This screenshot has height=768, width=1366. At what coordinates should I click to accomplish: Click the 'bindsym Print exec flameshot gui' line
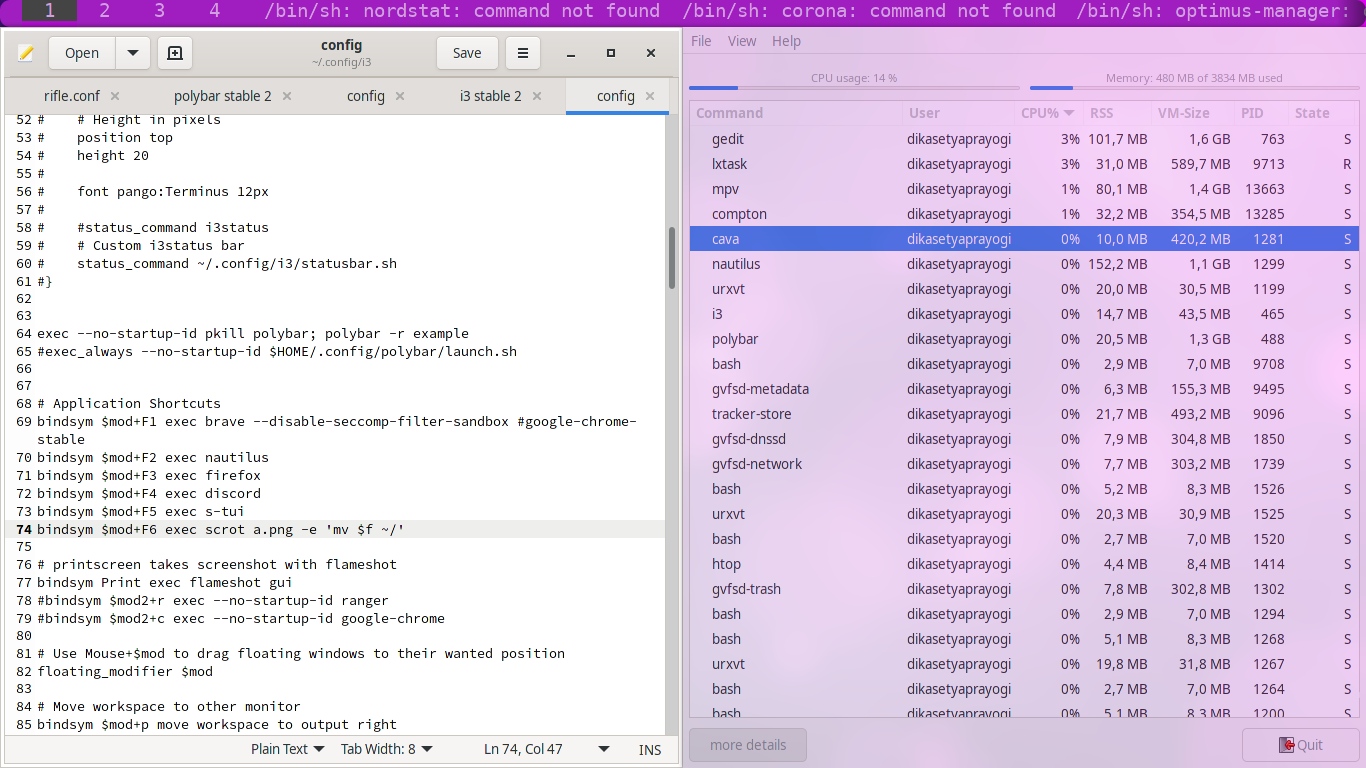(165, 582)
